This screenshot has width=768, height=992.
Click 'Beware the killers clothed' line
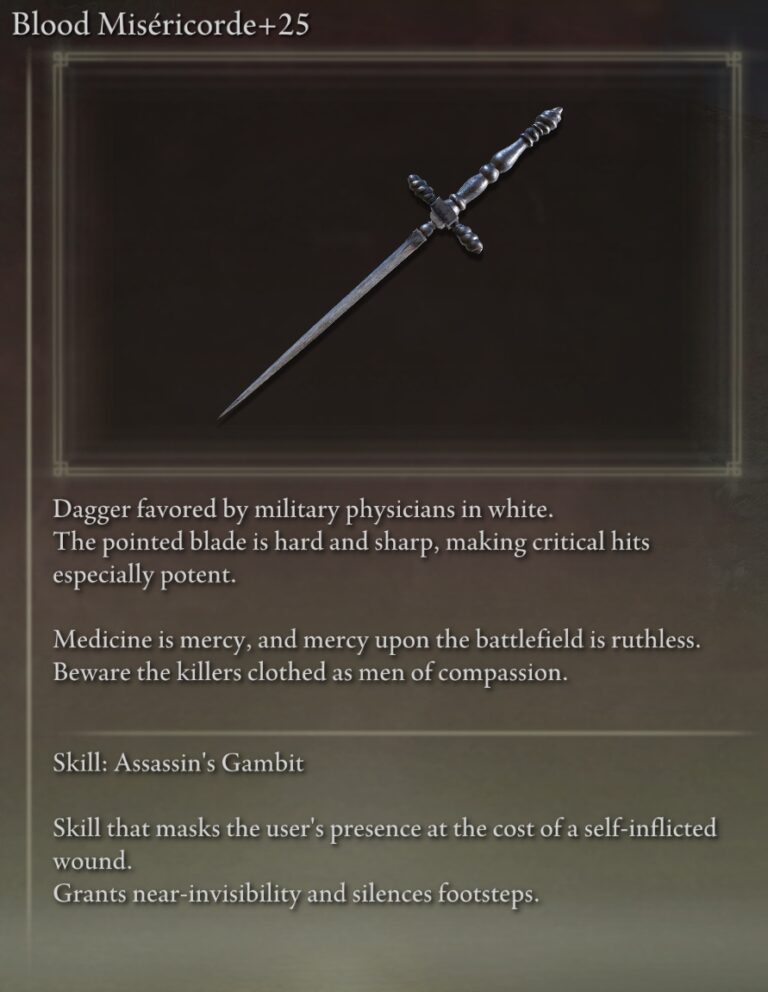pos(310,673)
